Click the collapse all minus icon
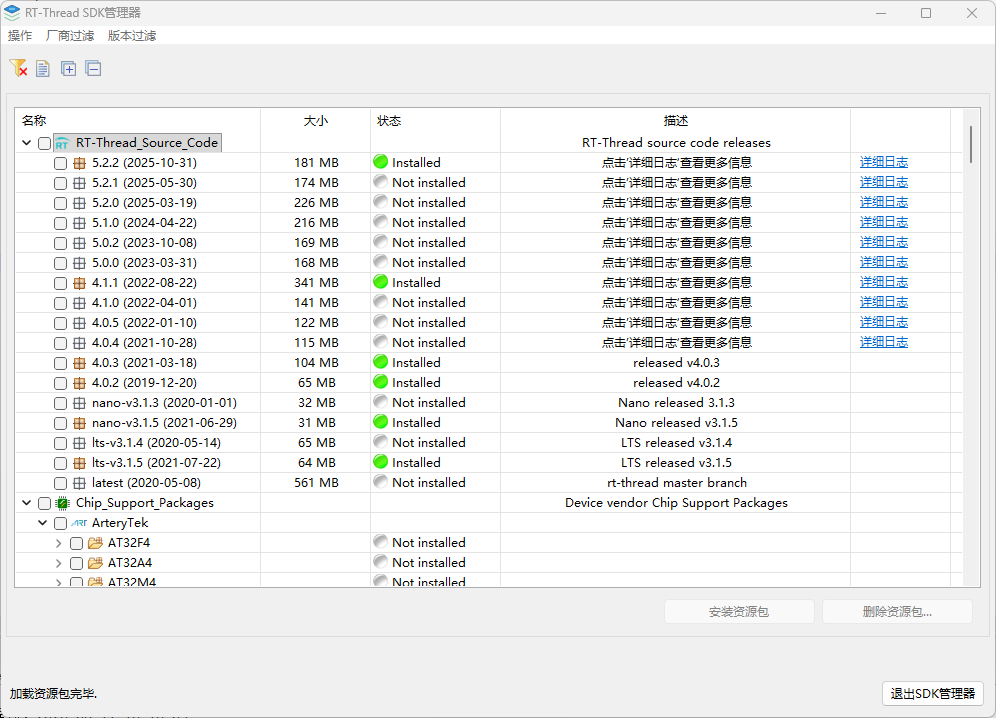 click(x=93, y=68)
